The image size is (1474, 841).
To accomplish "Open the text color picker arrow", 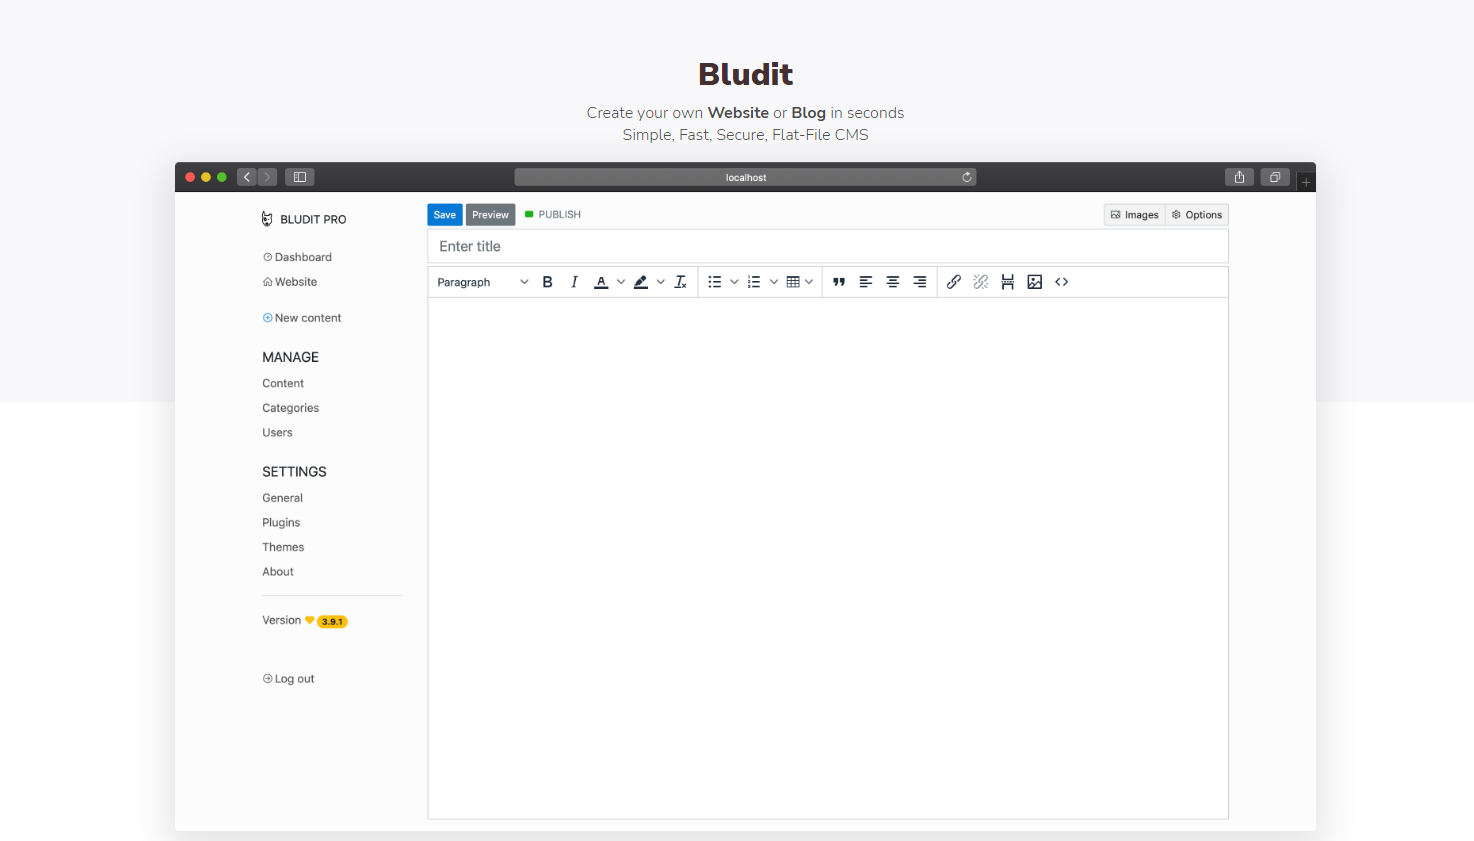I will click(621, 282).
